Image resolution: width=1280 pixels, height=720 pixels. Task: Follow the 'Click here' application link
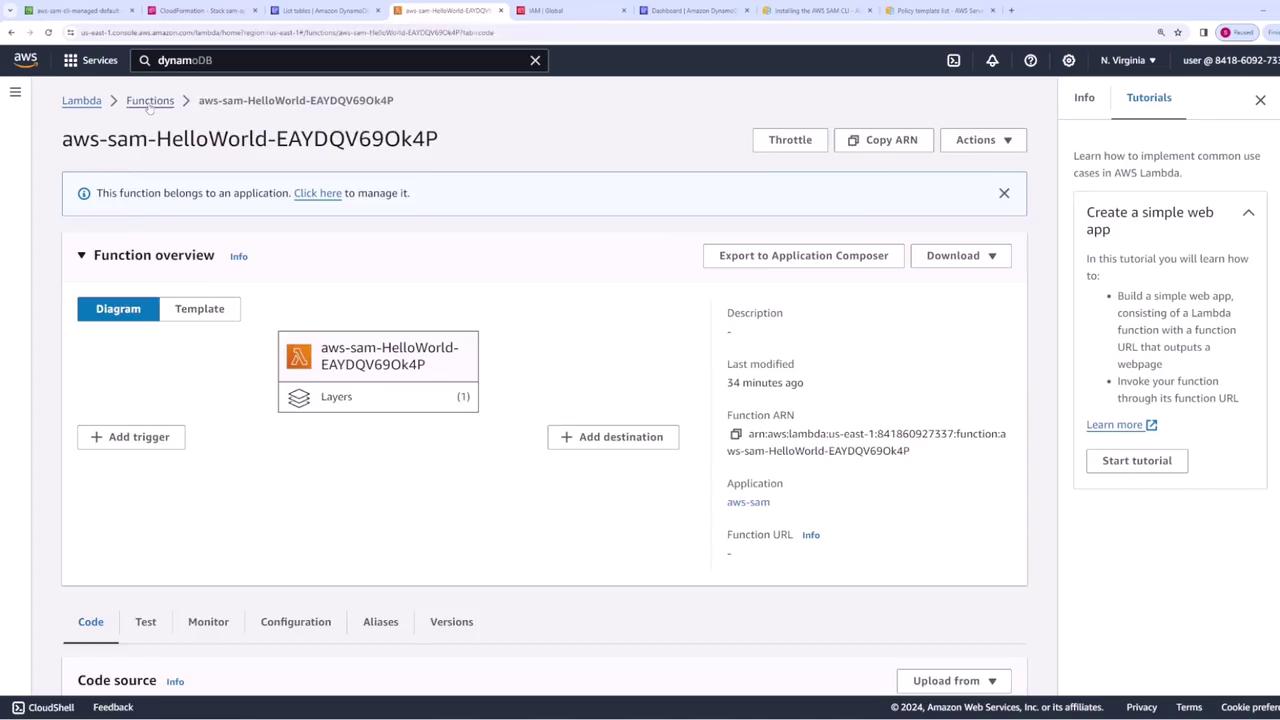[318, 193]
